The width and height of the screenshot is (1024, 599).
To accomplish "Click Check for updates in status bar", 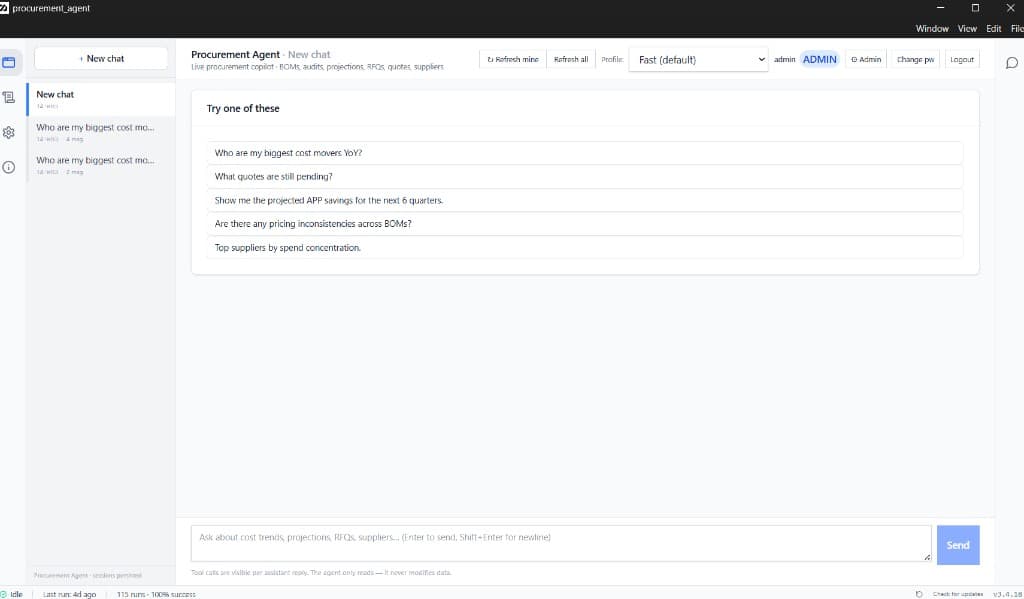I will (958, 594).
